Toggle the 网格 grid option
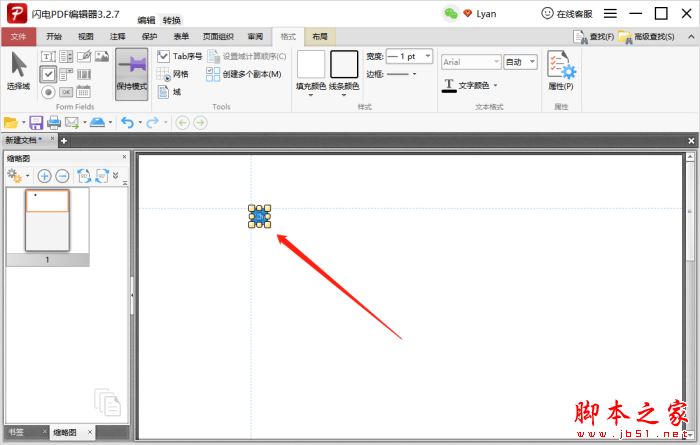Viewport: 700px width, 445px height. click(173, 74)
